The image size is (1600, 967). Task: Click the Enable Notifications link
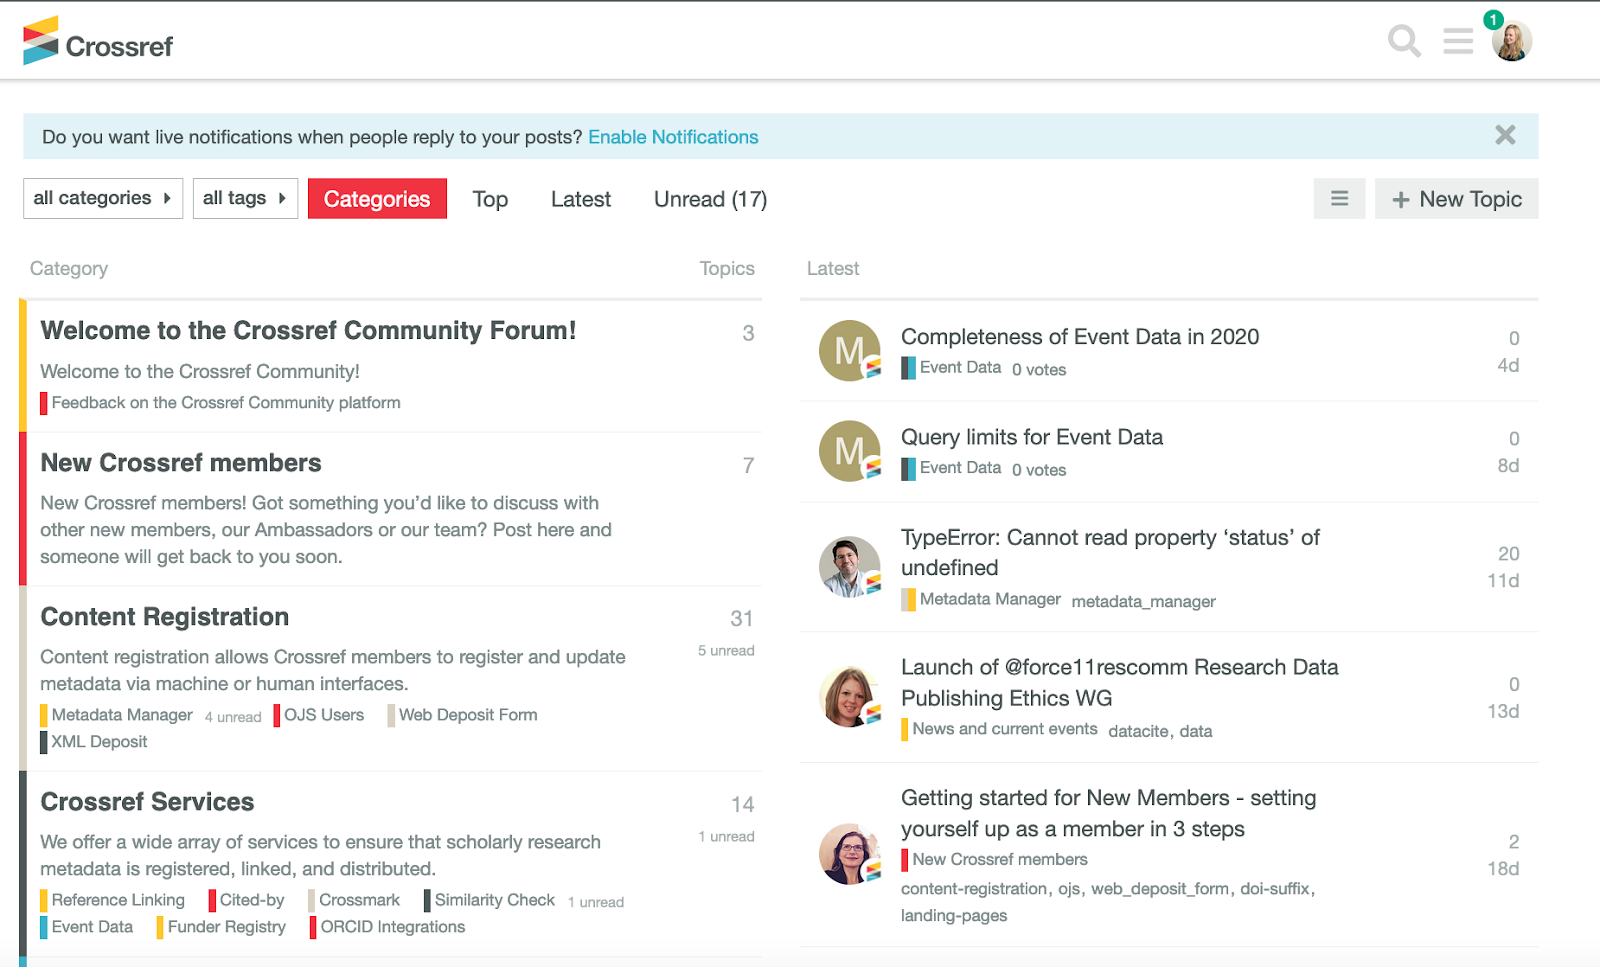[x=673, y=137]
